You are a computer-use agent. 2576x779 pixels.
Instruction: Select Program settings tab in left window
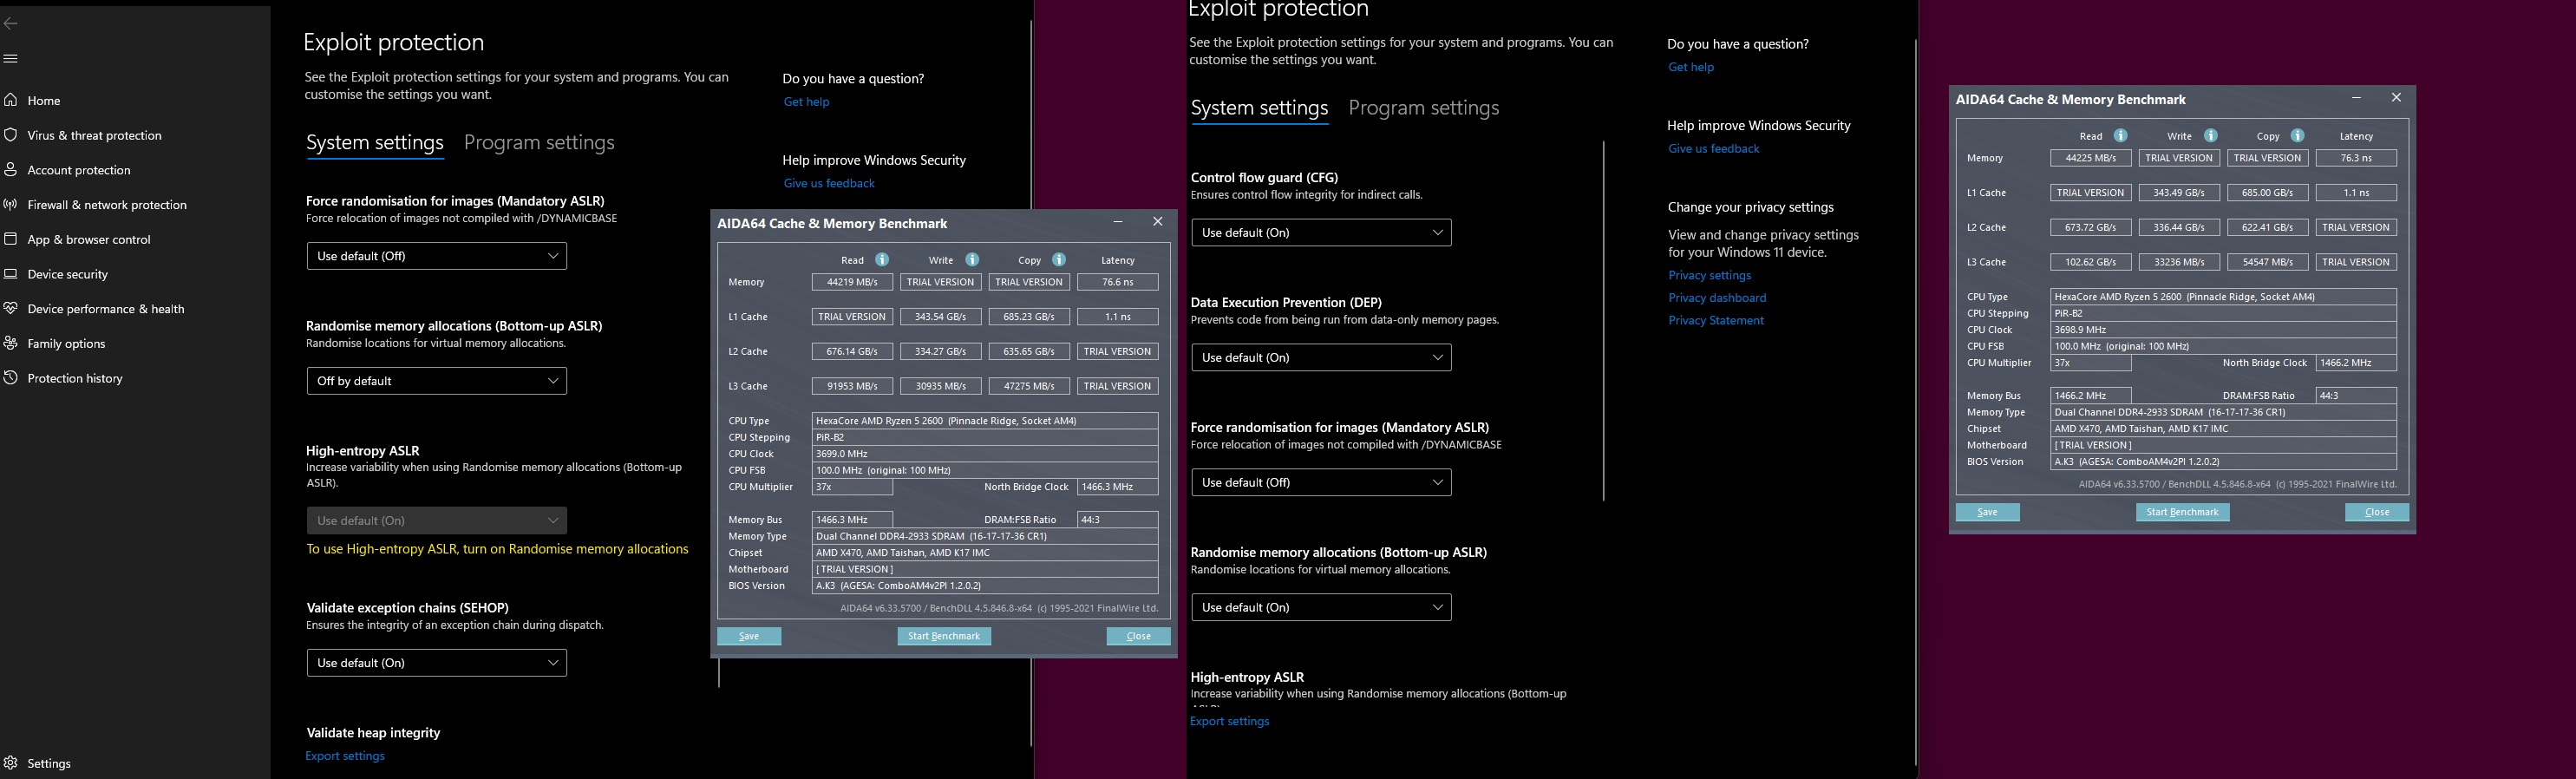tap(539, 143)
